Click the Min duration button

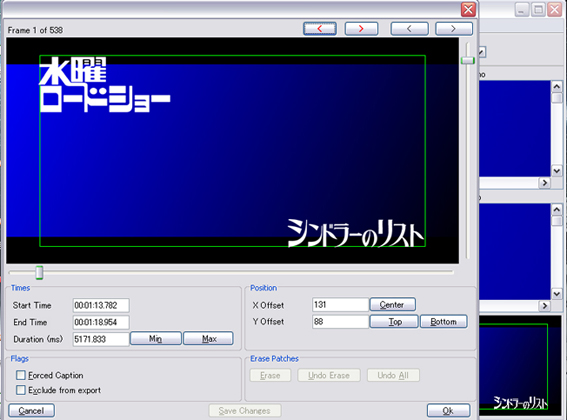click(155, 339)
